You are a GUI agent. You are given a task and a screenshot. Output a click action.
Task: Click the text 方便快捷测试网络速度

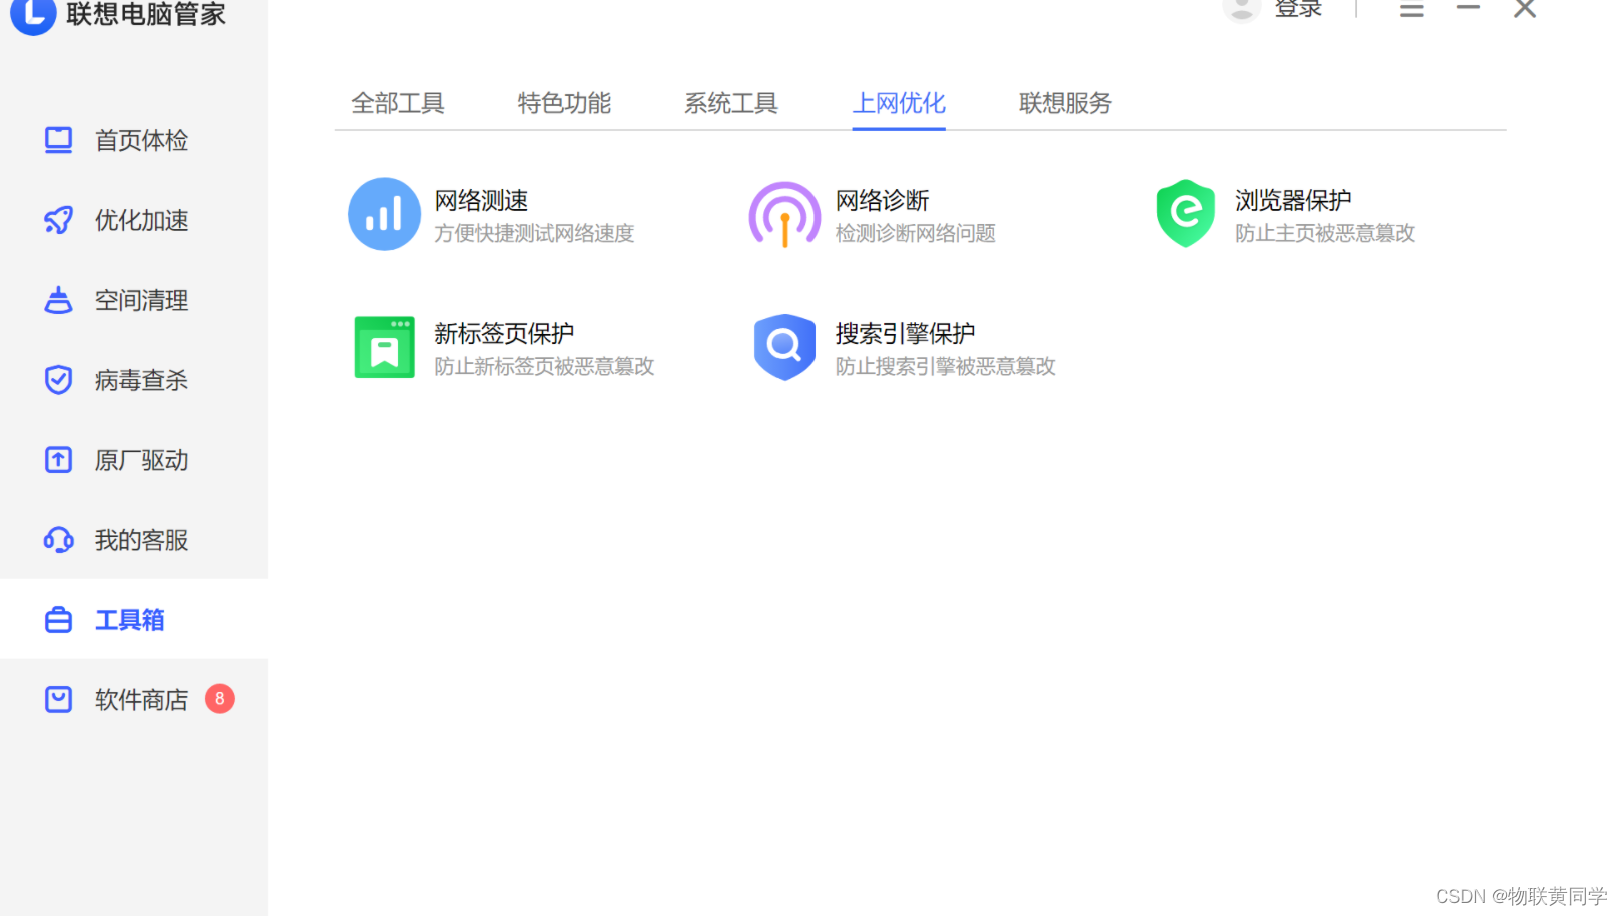(x=534, y=233)
